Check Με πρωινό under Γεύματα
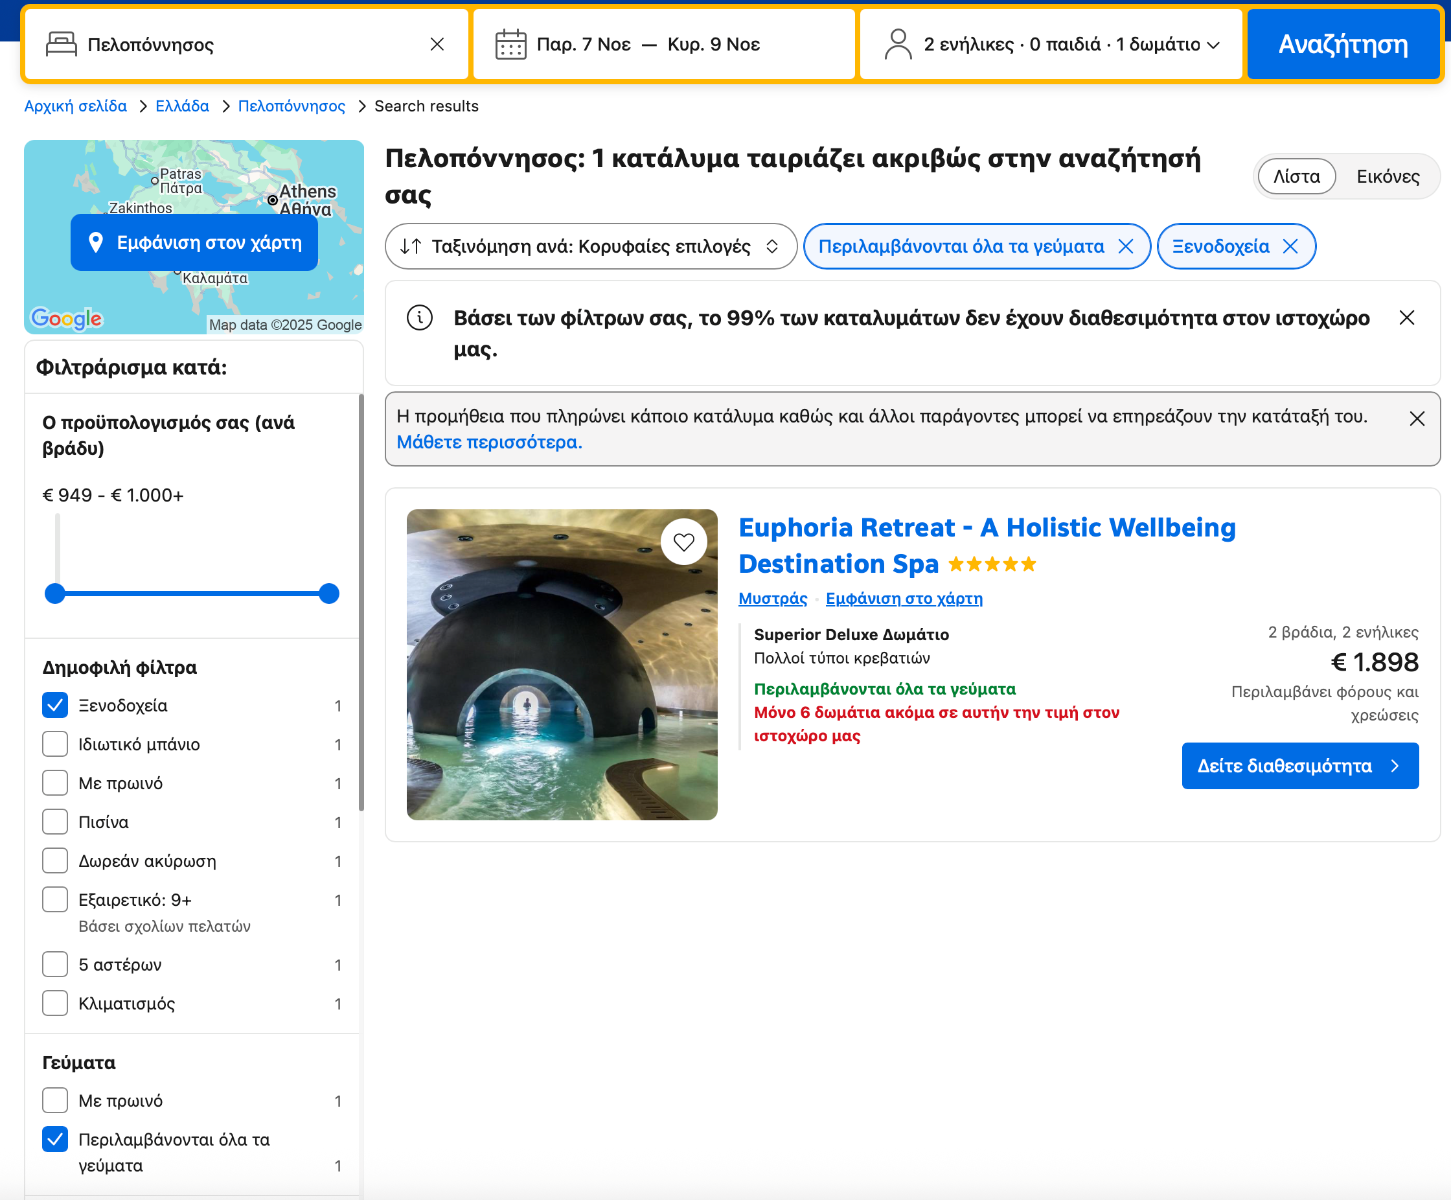This screenshot has width=1451, height=1200. coord(55,1100)
